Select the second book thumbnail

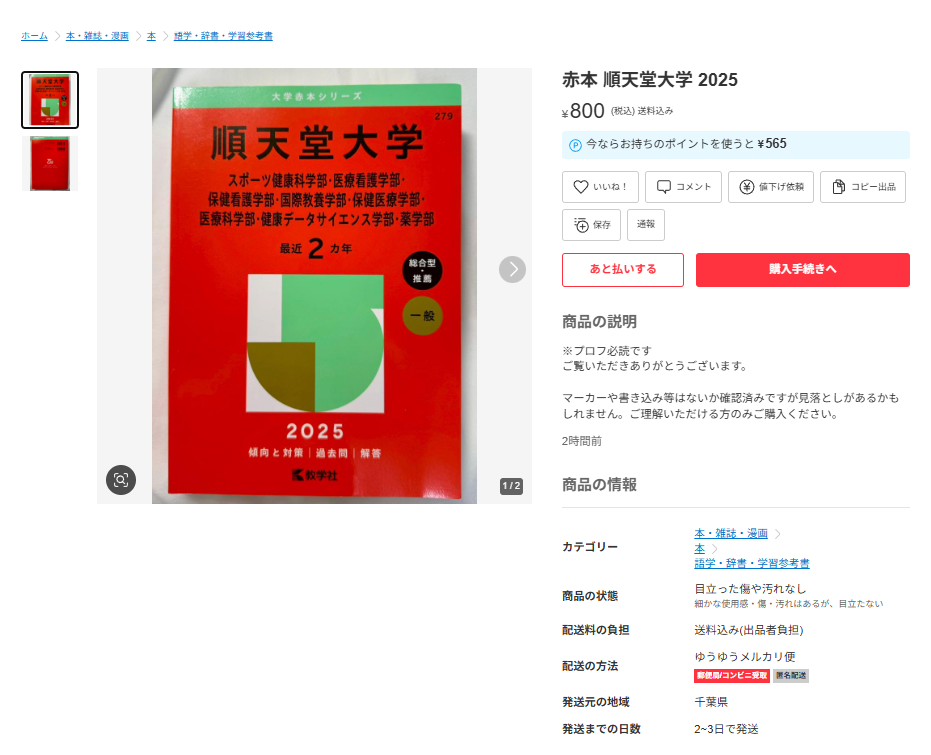(50, 164)
